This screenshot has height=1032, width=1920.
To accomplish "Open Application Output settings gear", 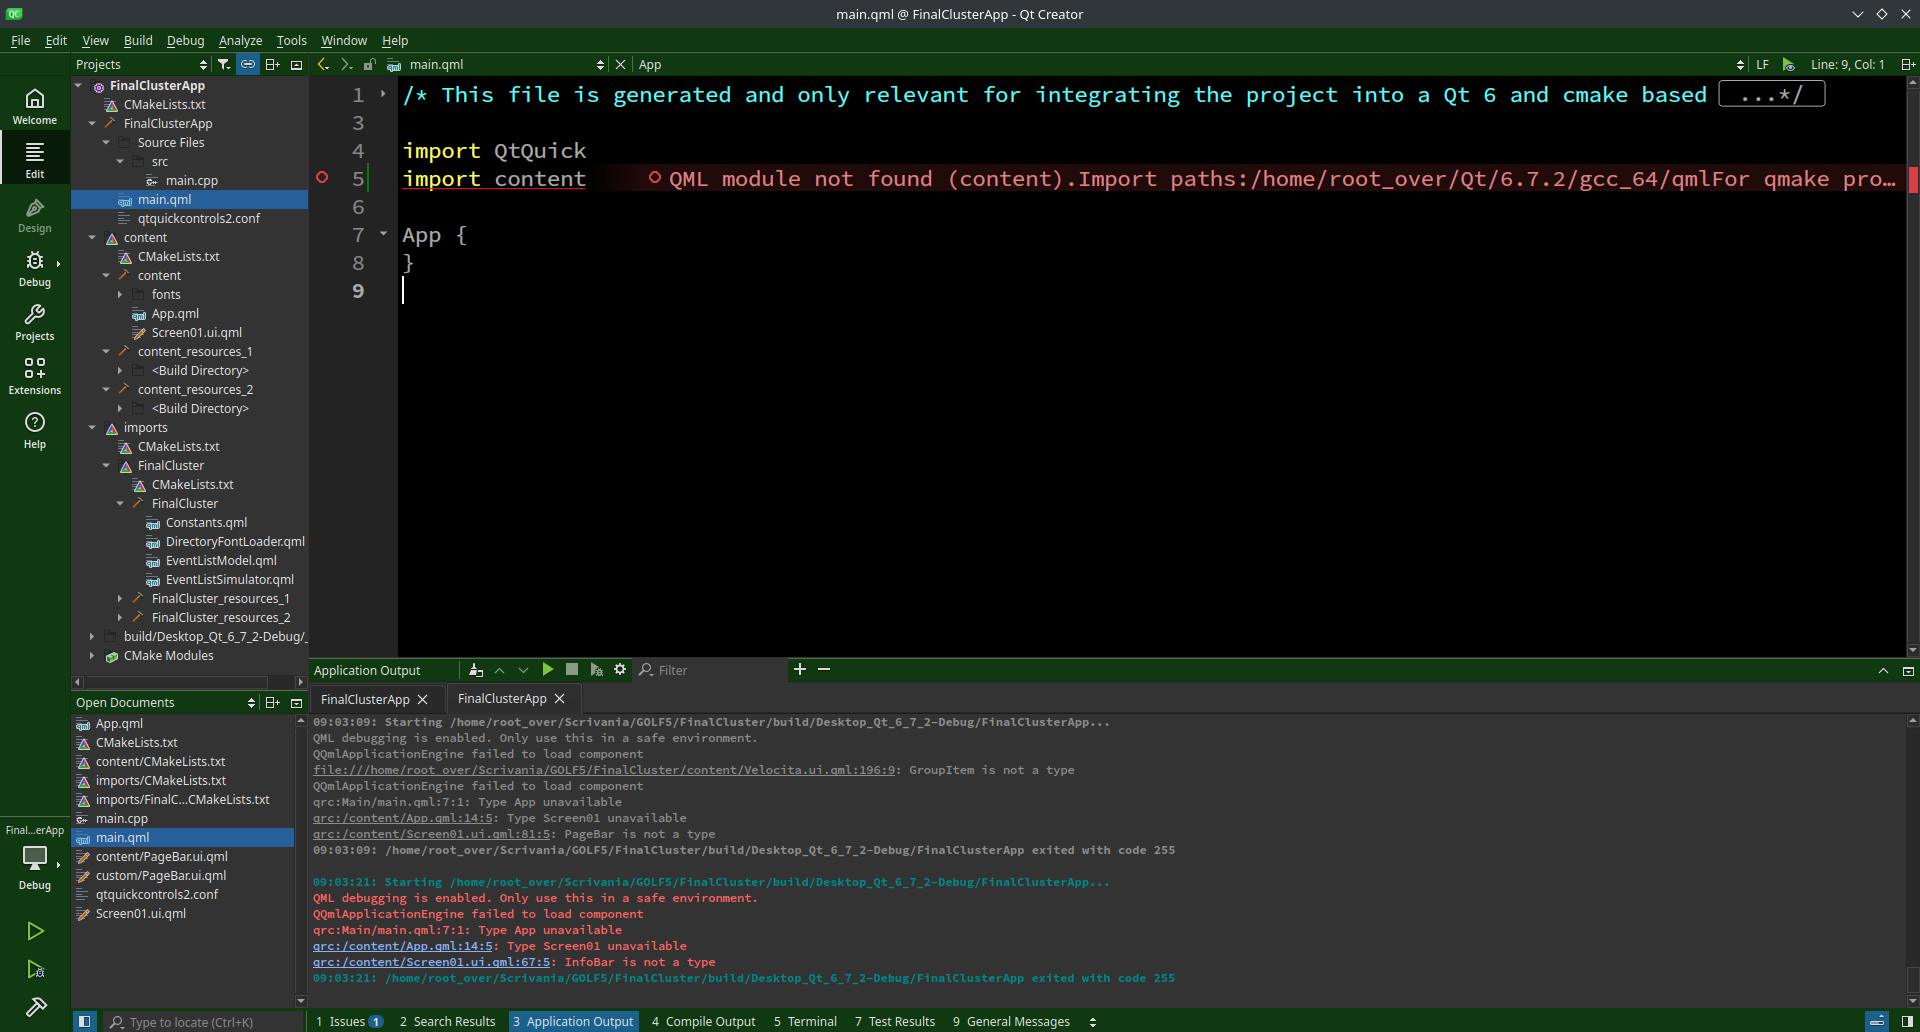I will [620, 669].
